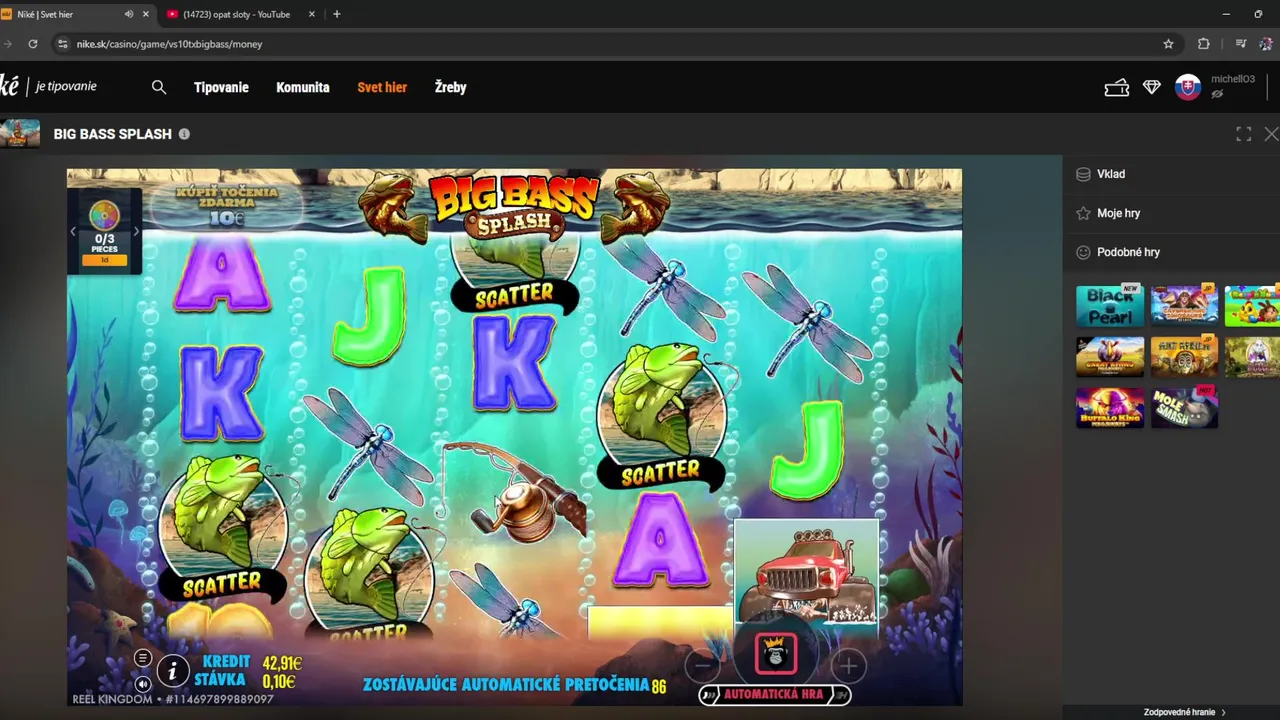This screenshot has width=1280, height=720.
Task: Go to next pieces widget item
Action: (136, 232)
